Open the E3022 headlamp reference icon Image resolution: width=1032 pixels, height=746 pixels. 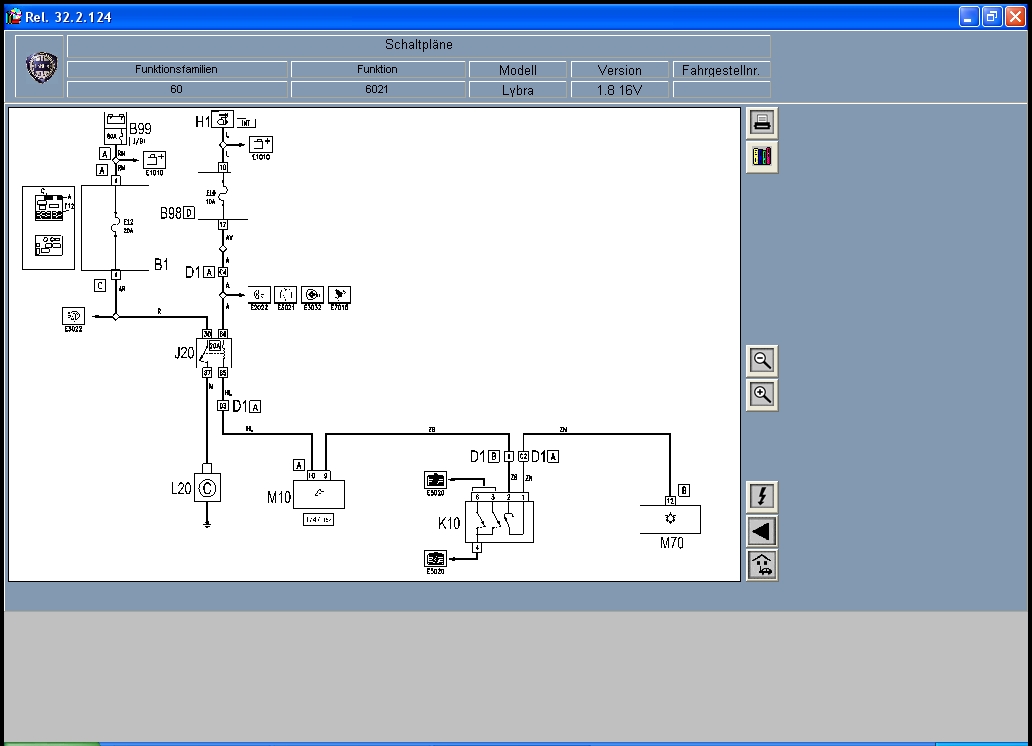point(73,316)
